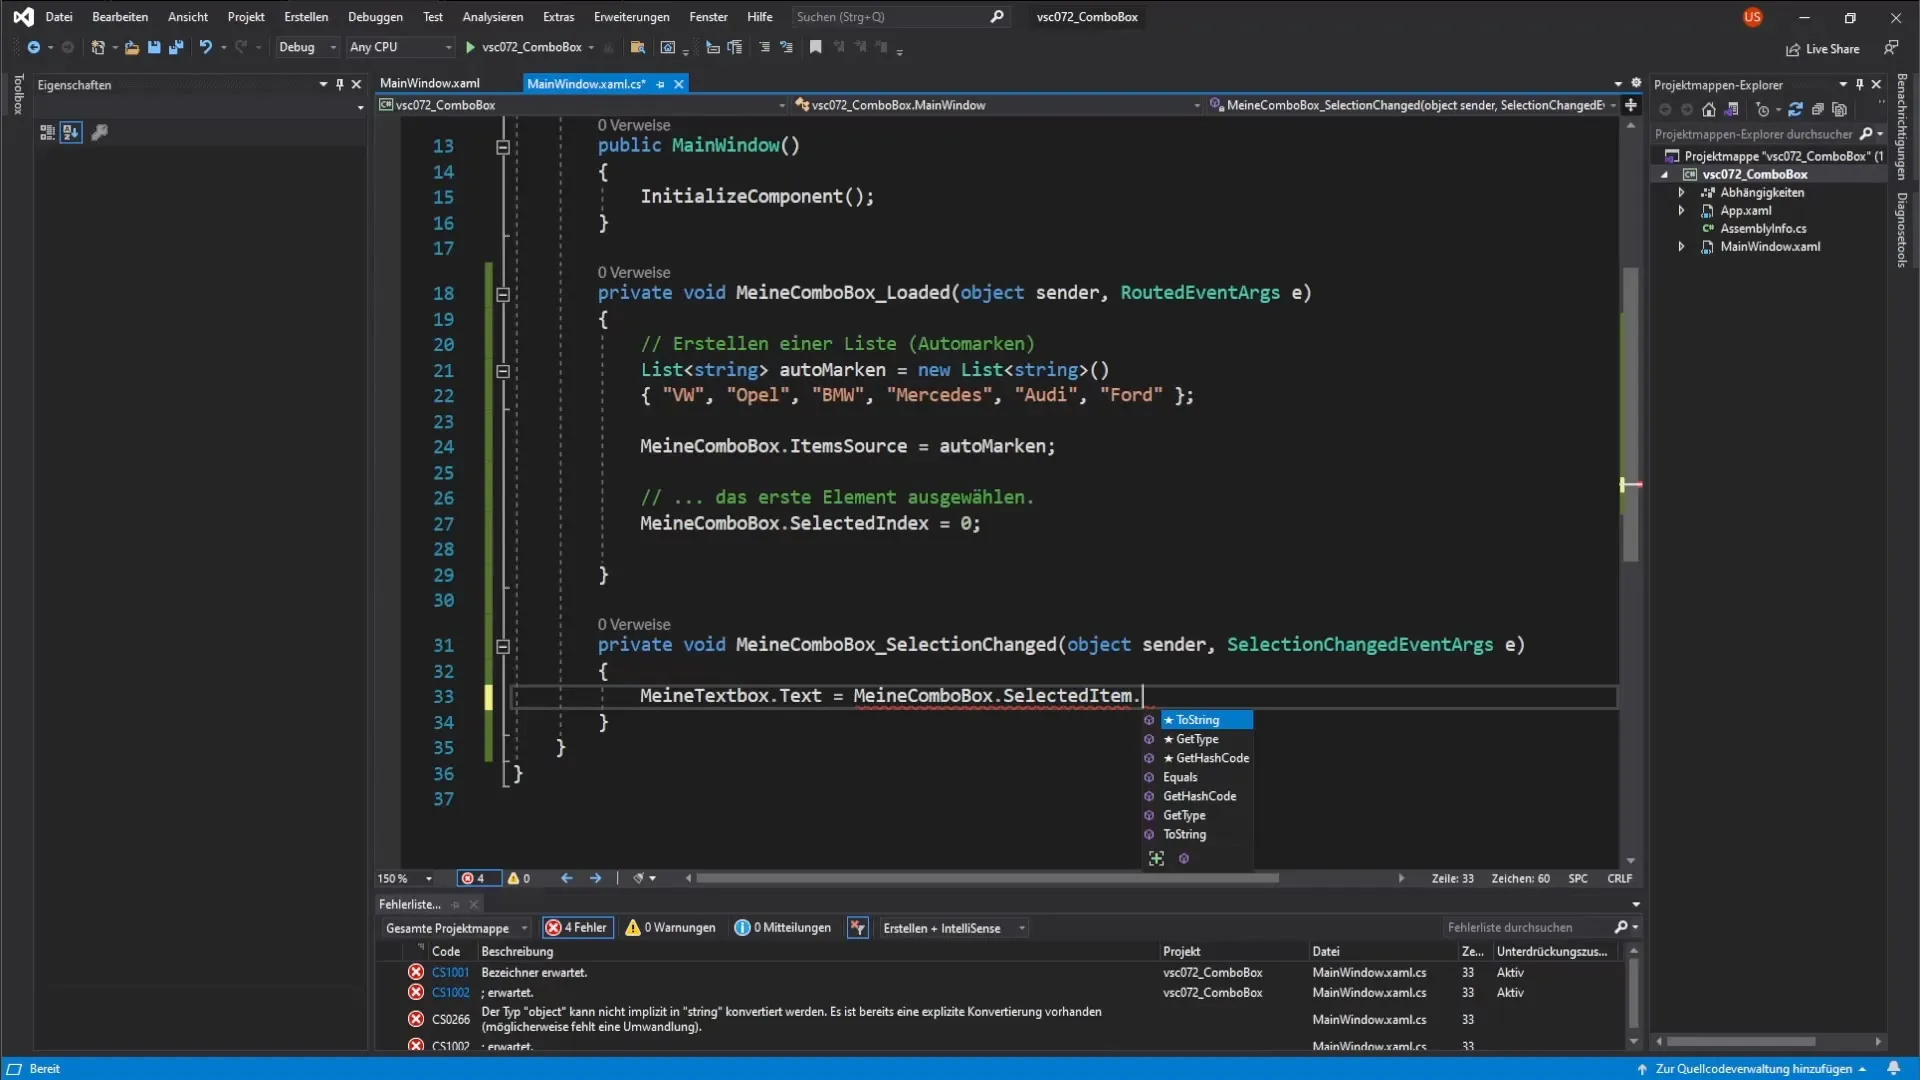Viewport: 1920px width, 1080px height.
Task: Click Zur Quellcodeverwaltung hinzufügen in the status bar
Action: 1753,1069
